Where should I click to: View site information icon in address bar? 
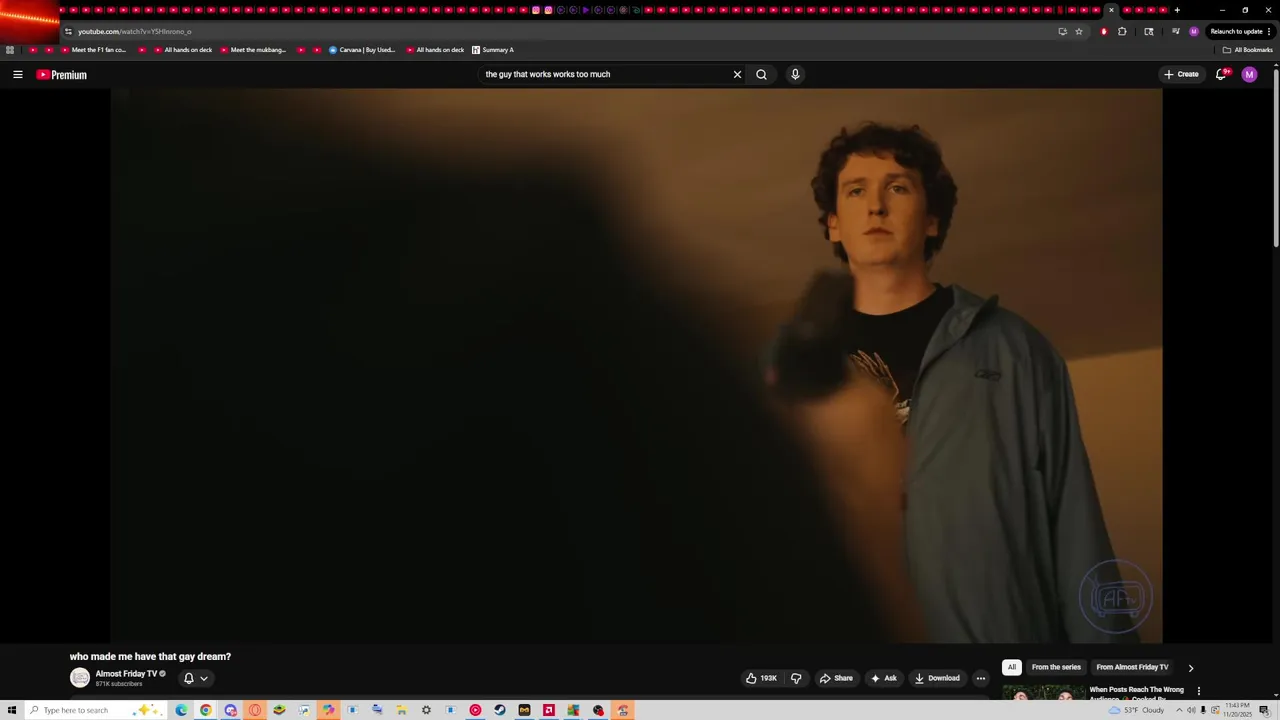(68, 31)
